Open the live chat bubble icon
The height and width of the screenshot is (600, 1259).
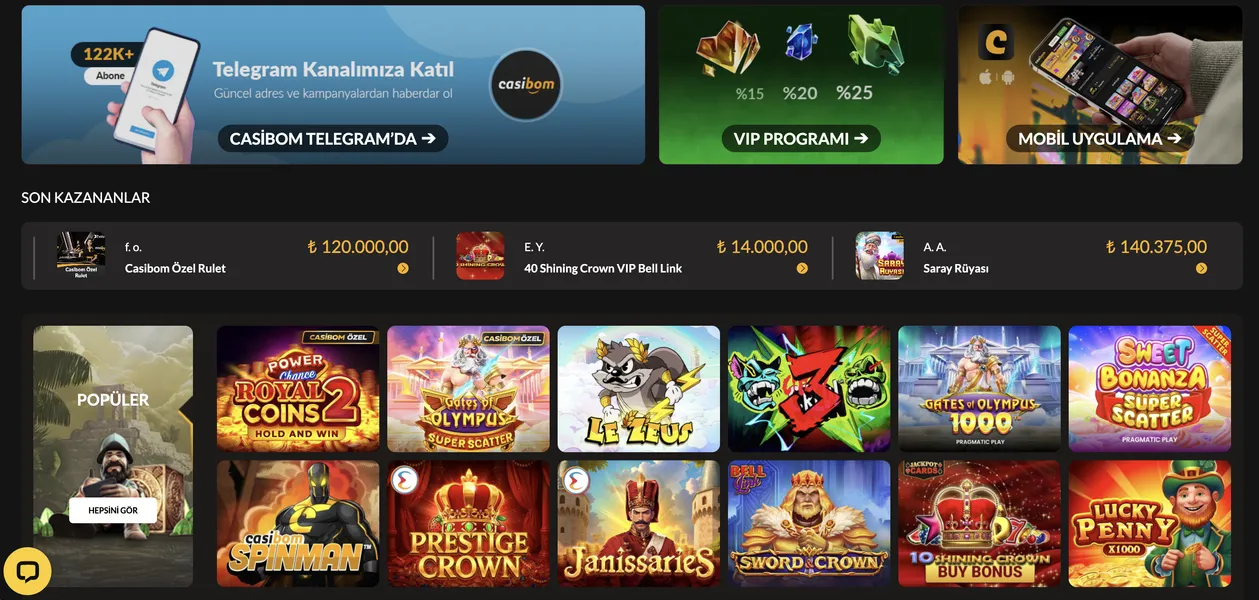tap(27, 571)
